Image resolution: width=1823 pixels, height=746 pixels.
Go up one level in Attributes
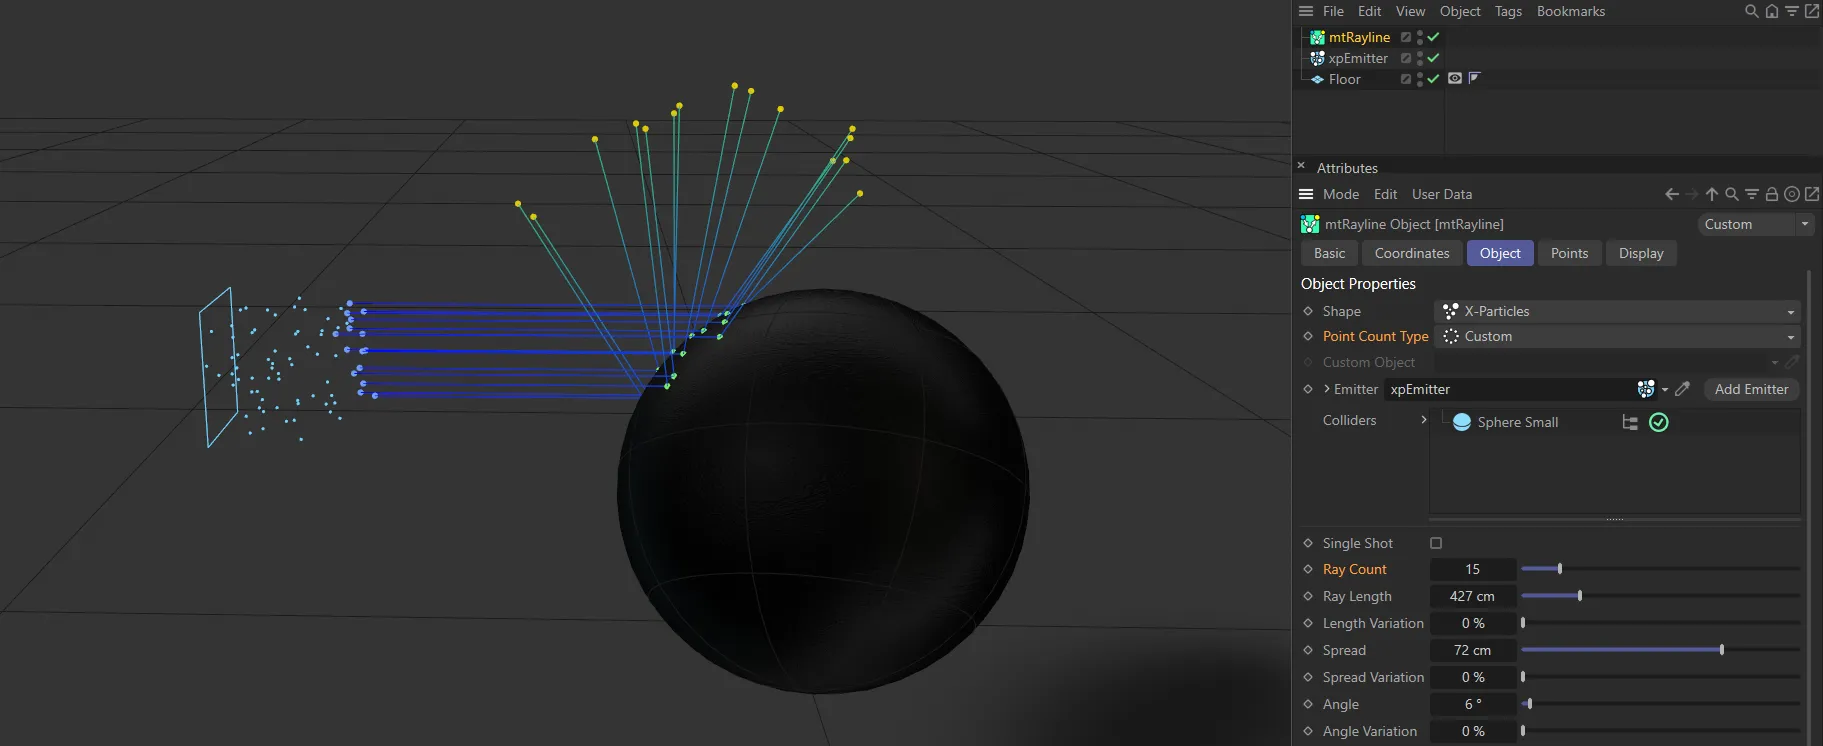click(1712, 194)
